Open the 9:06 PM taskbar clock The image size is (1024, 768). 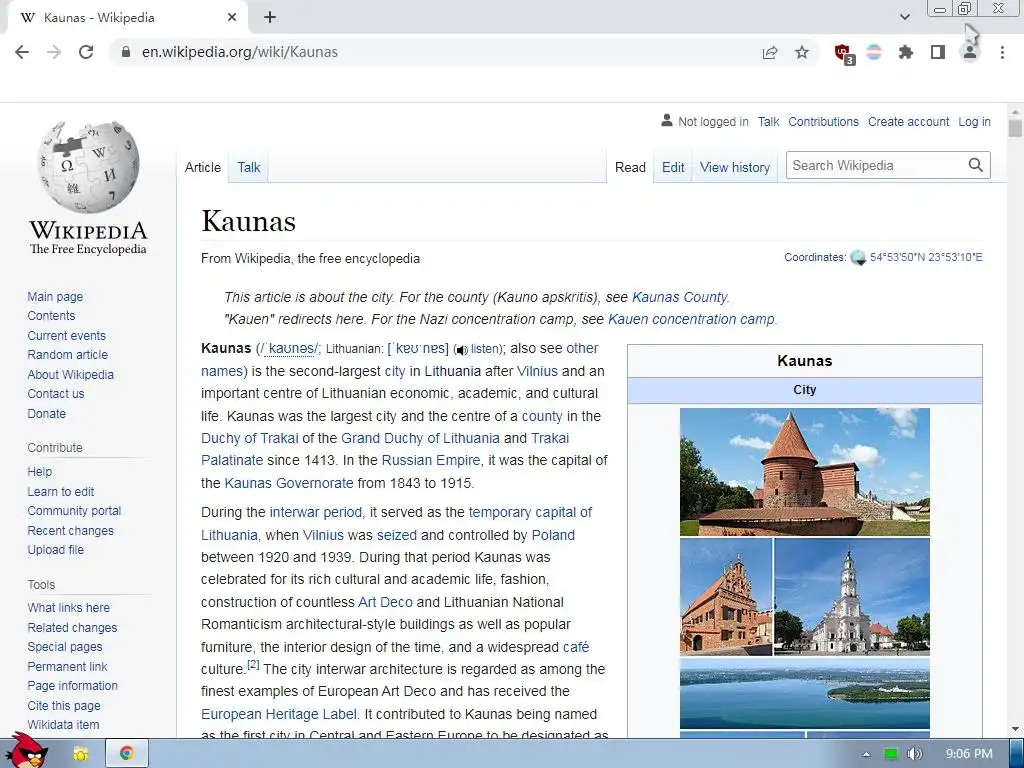(968, 754)
